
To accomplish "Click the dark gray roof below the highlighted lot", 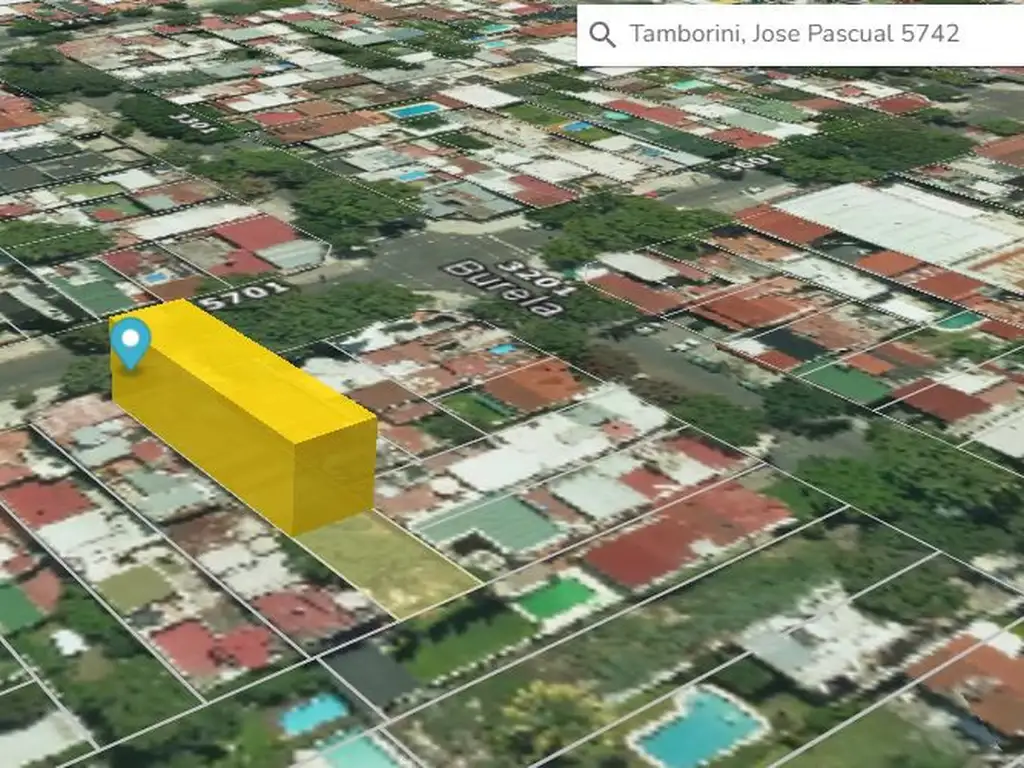I will coord(370,672).
